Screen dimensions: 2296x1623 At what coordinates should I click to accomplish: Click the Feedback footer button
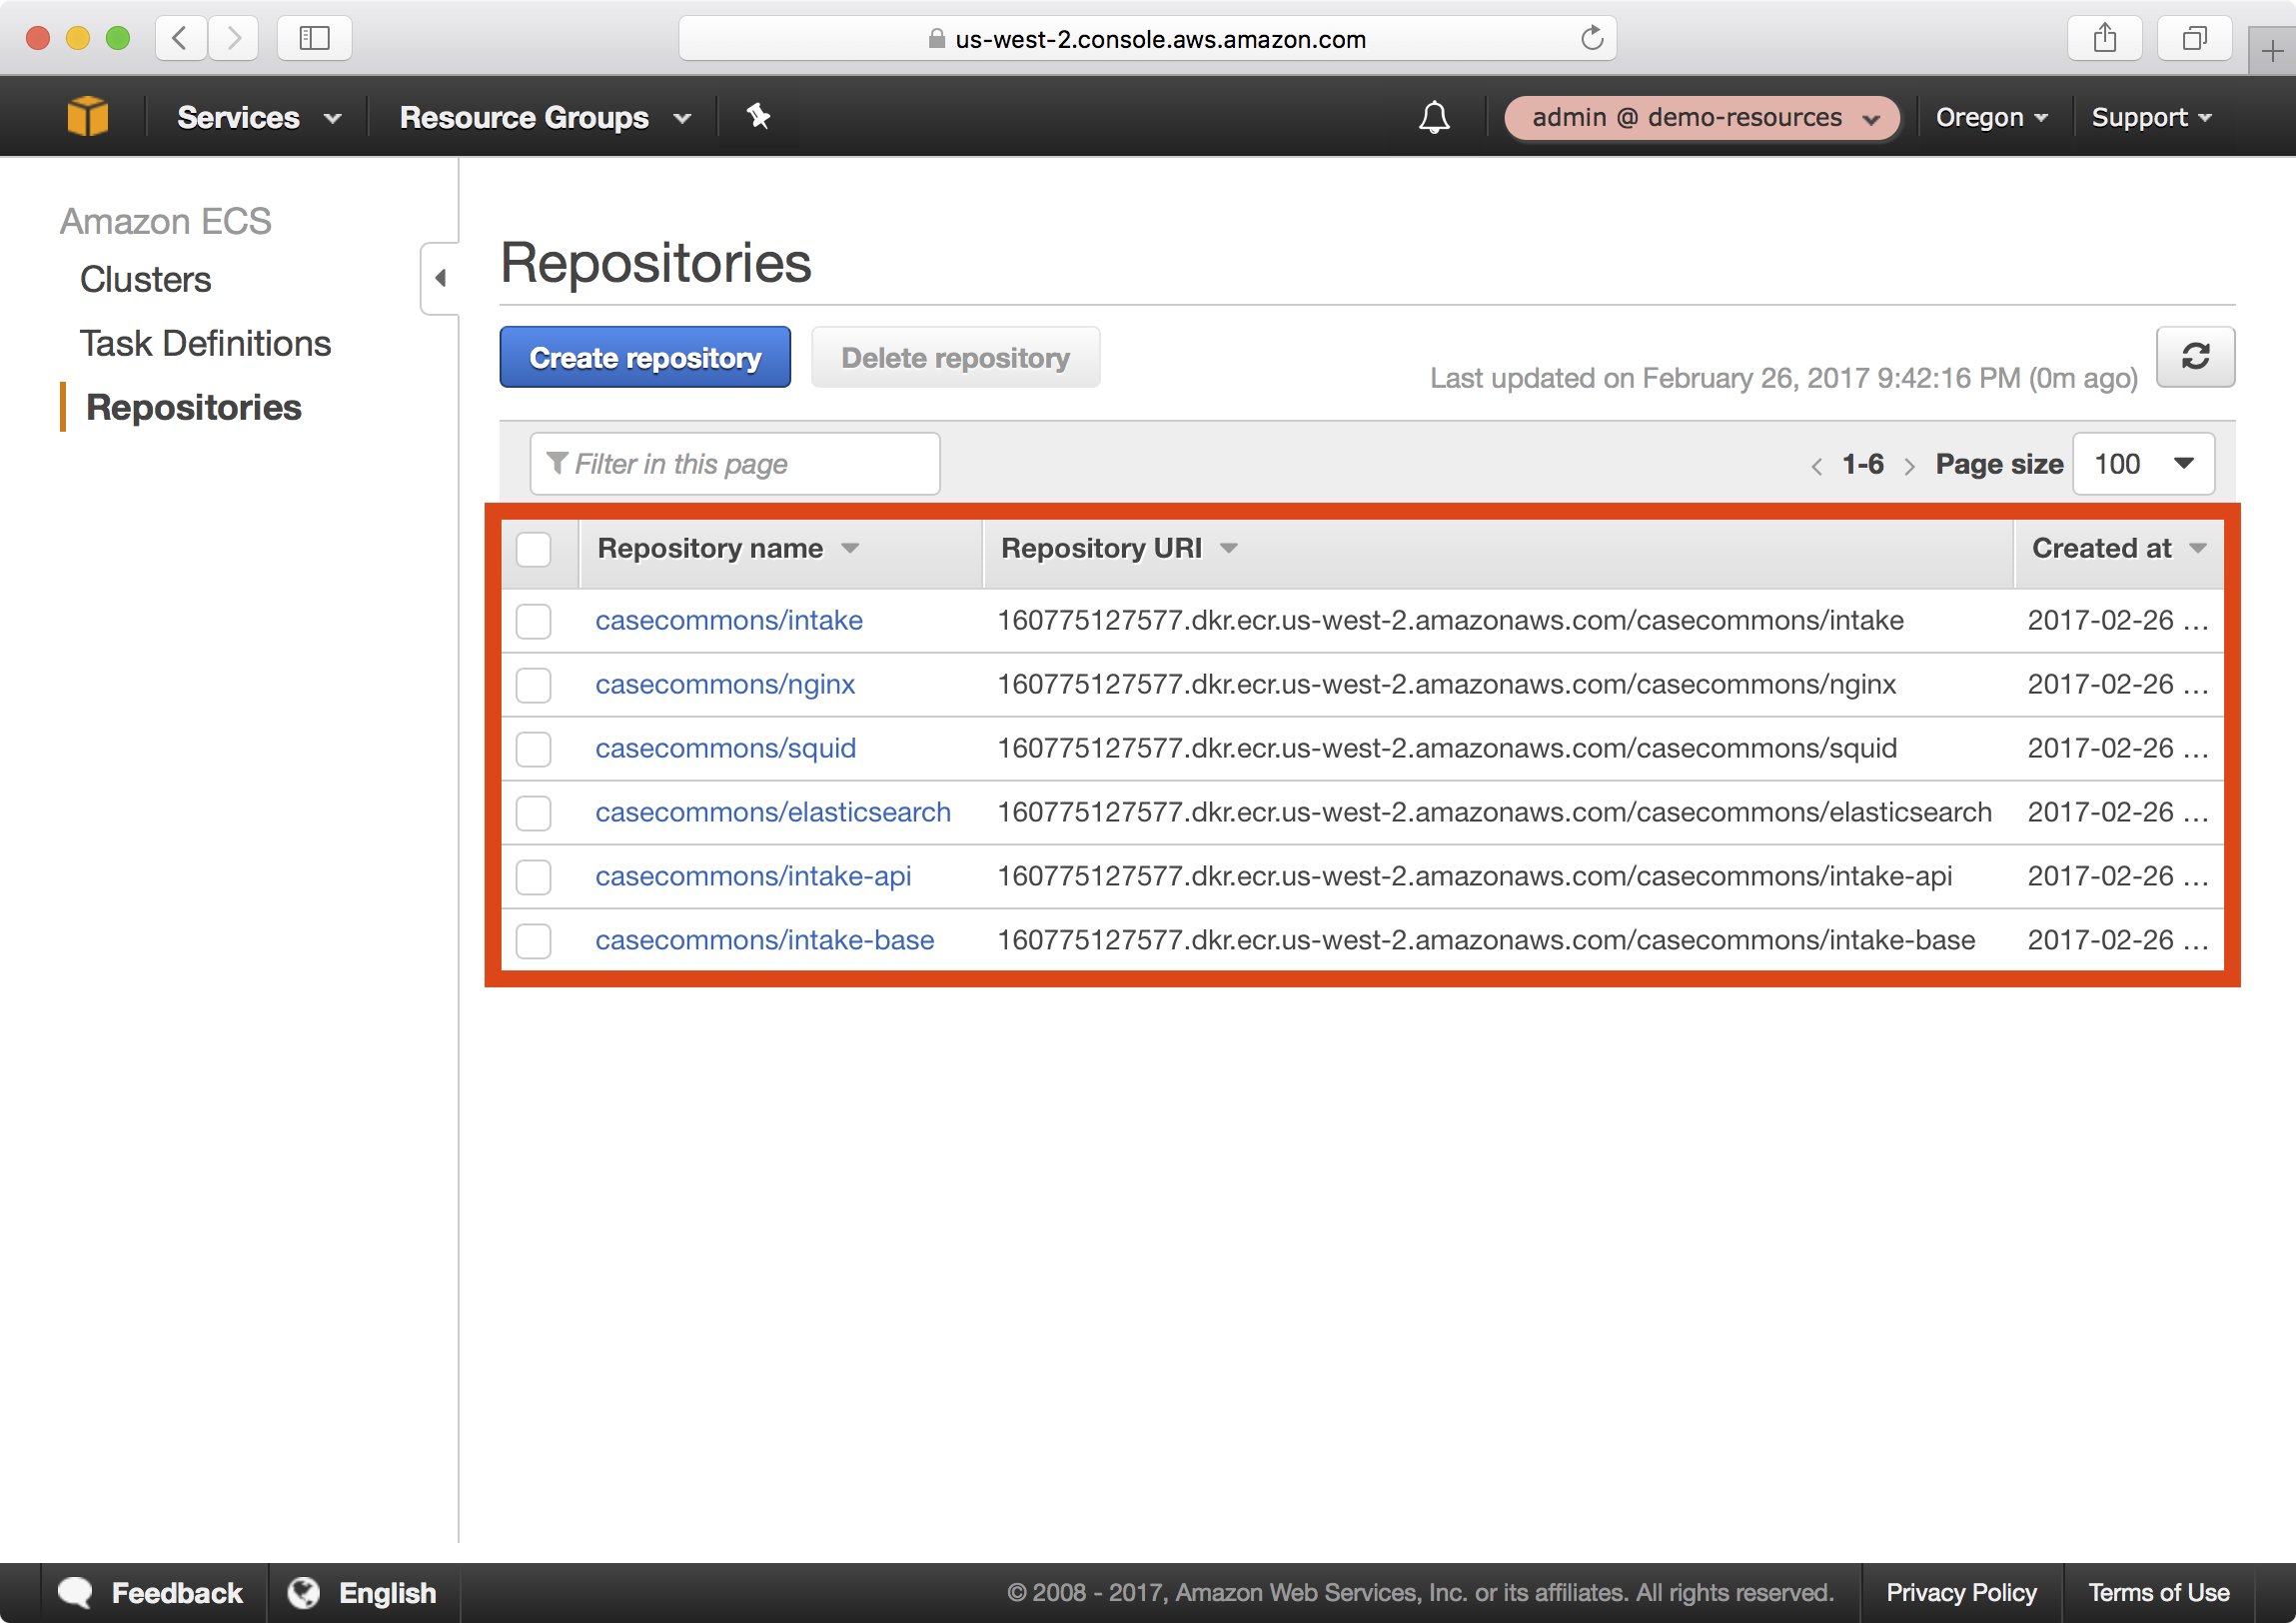tap(152, 1592)
